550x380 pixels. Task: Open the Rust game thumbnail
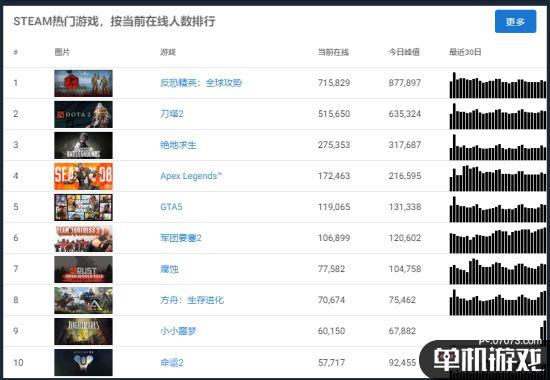[x=83, y=269]
